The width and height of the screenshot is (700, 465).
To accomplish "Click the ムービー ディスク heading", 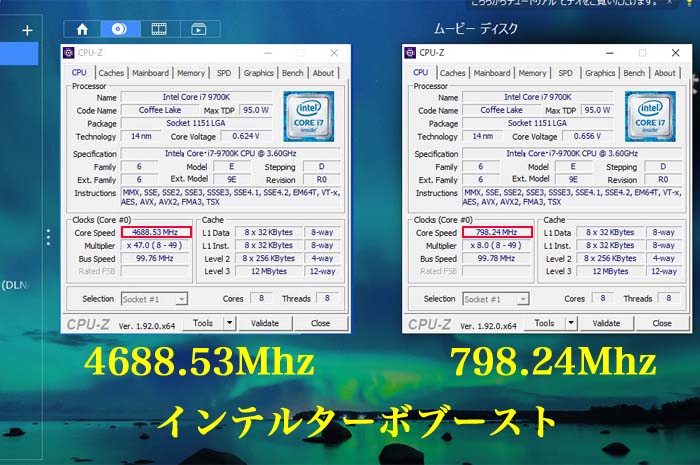I will point(476,29).
